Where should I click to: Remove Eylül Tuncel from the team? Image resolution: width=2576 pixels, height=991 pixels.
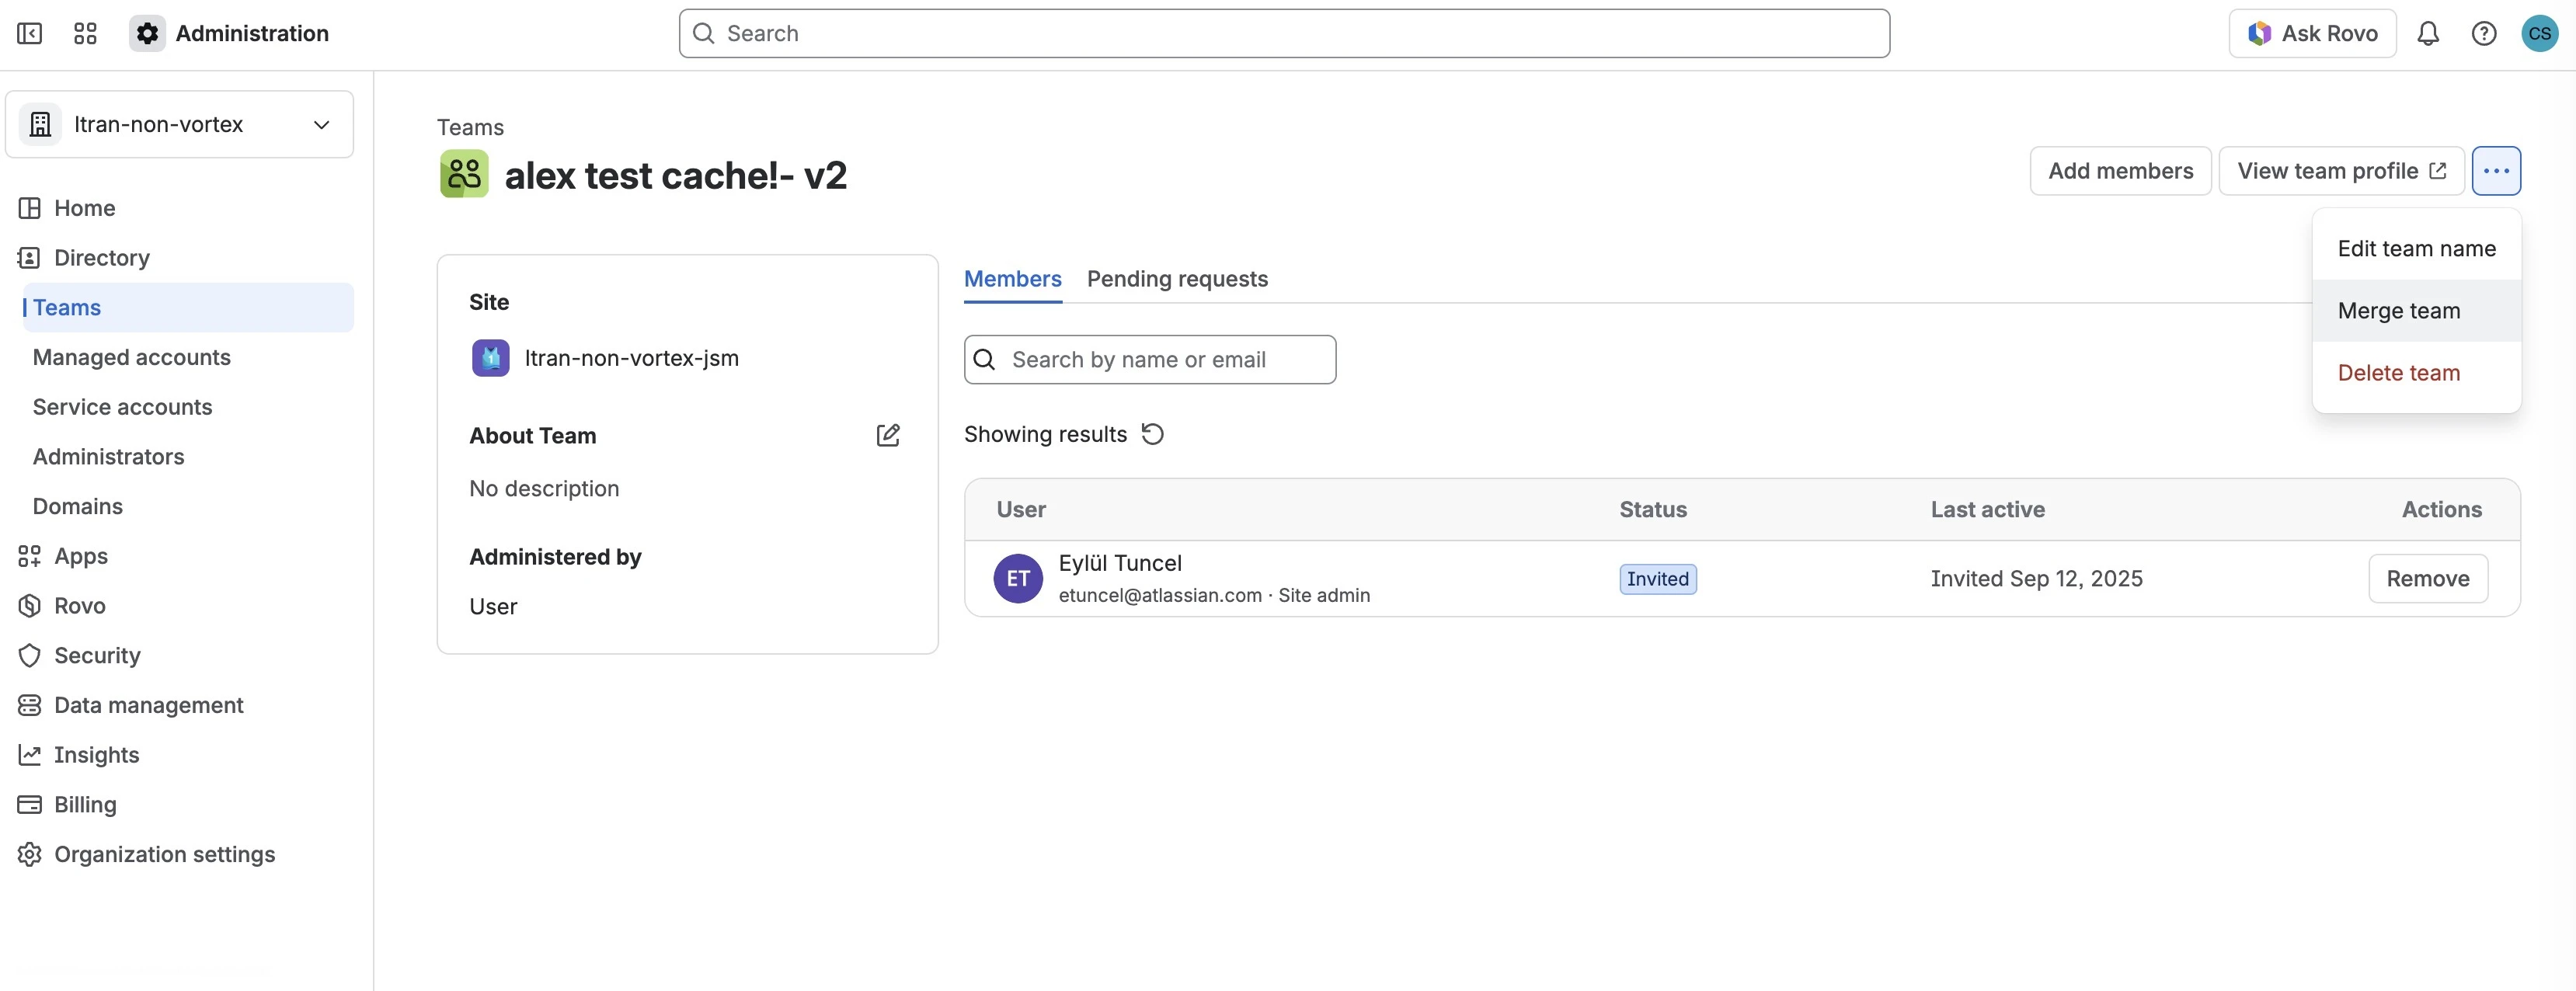[x=2427, y=579]
